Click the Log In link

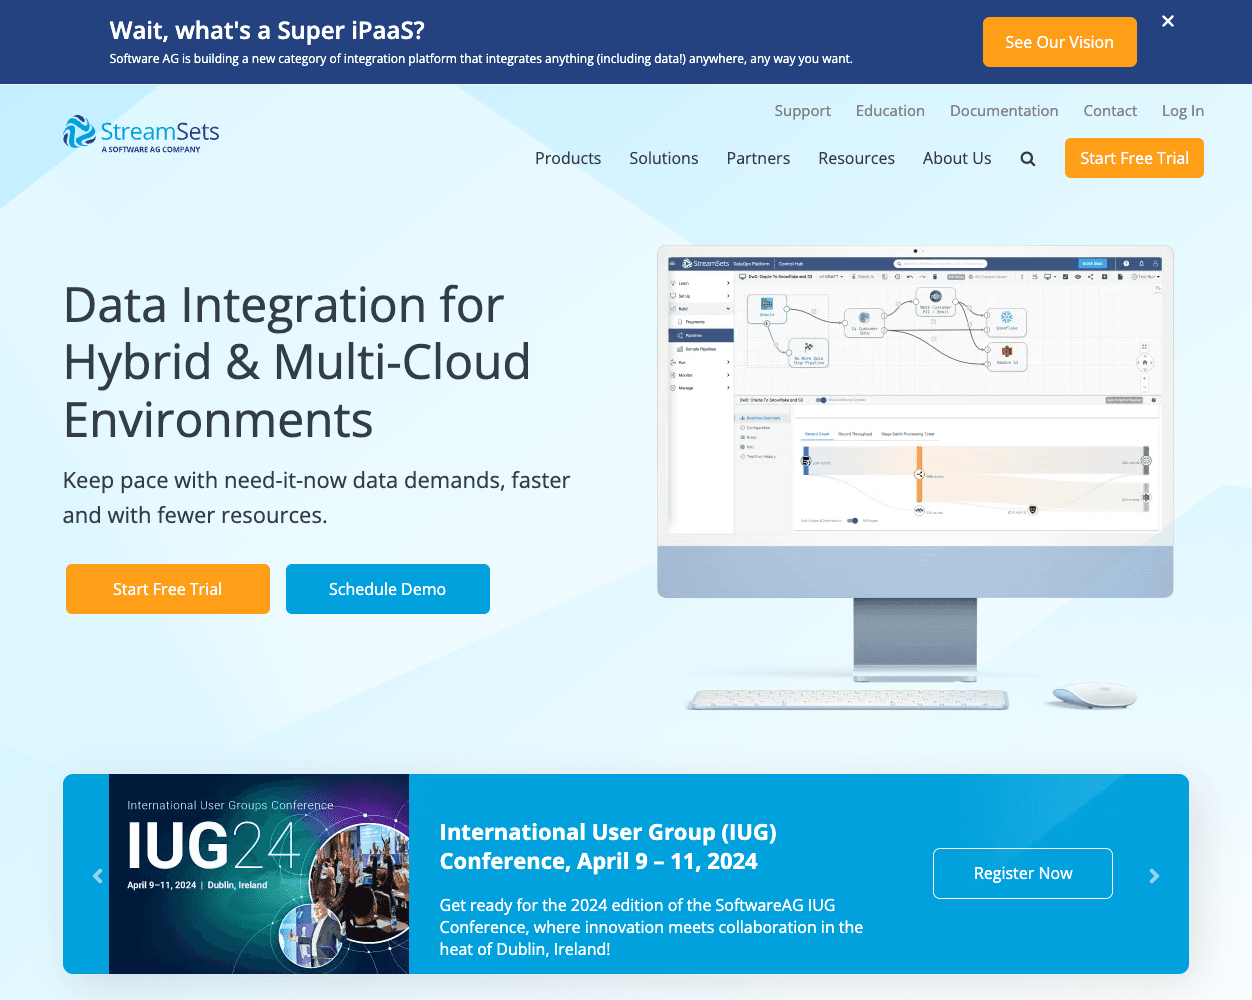pos(1183,111)
